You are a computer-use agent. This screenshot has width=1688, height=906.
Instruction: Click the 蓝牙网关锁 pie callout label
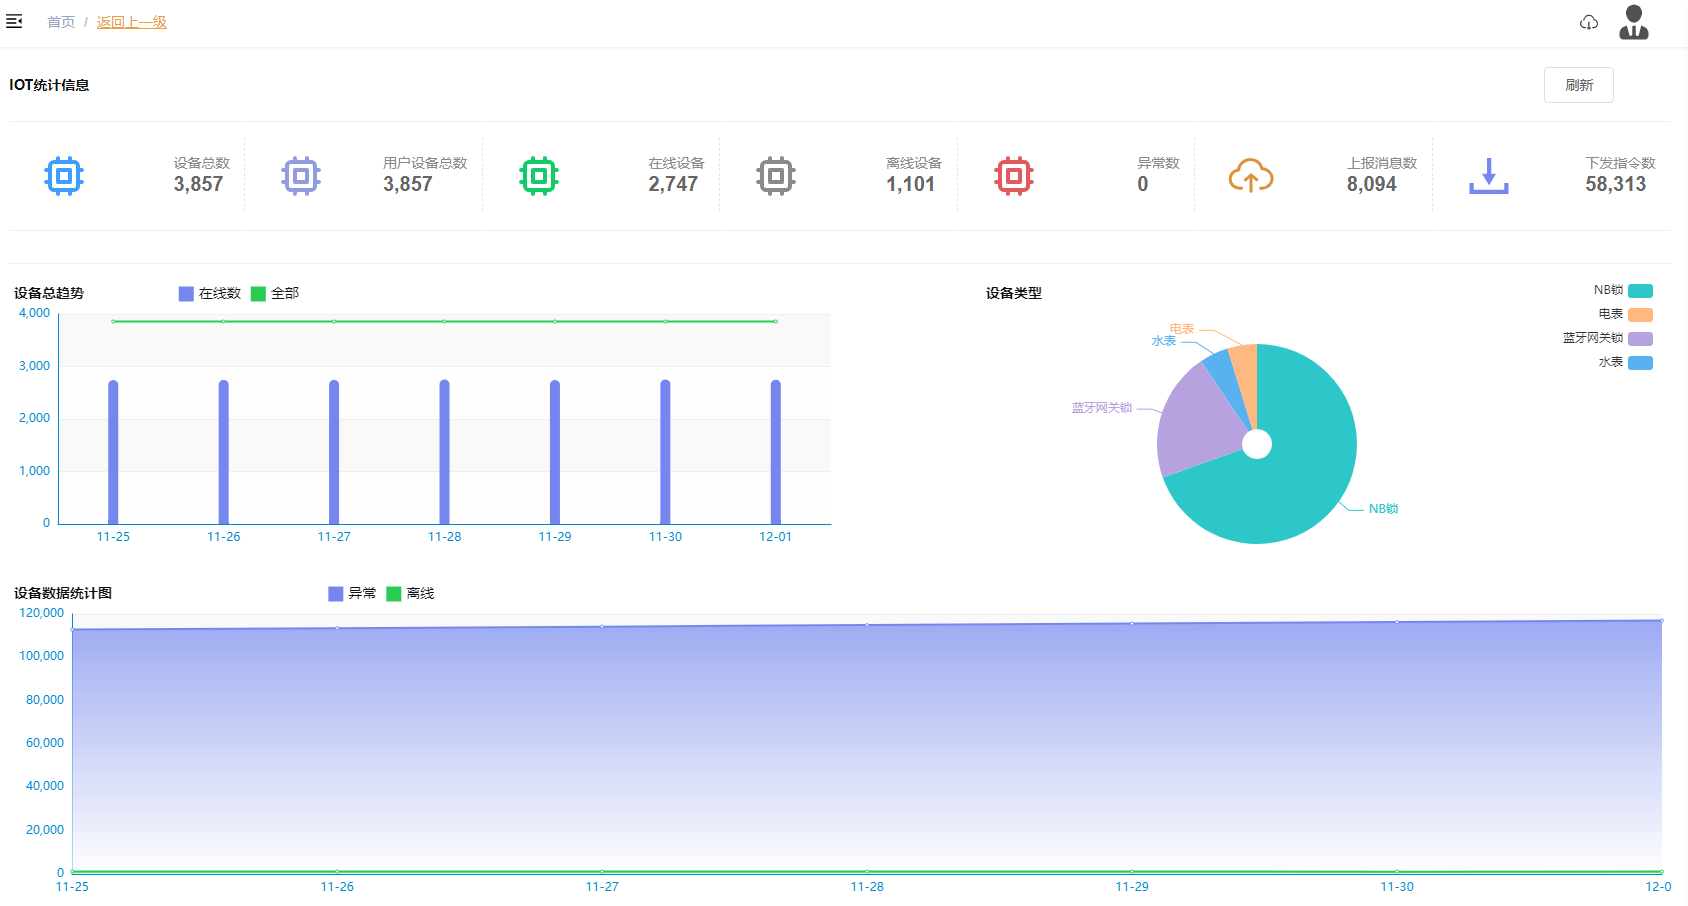coord(1102,408)
